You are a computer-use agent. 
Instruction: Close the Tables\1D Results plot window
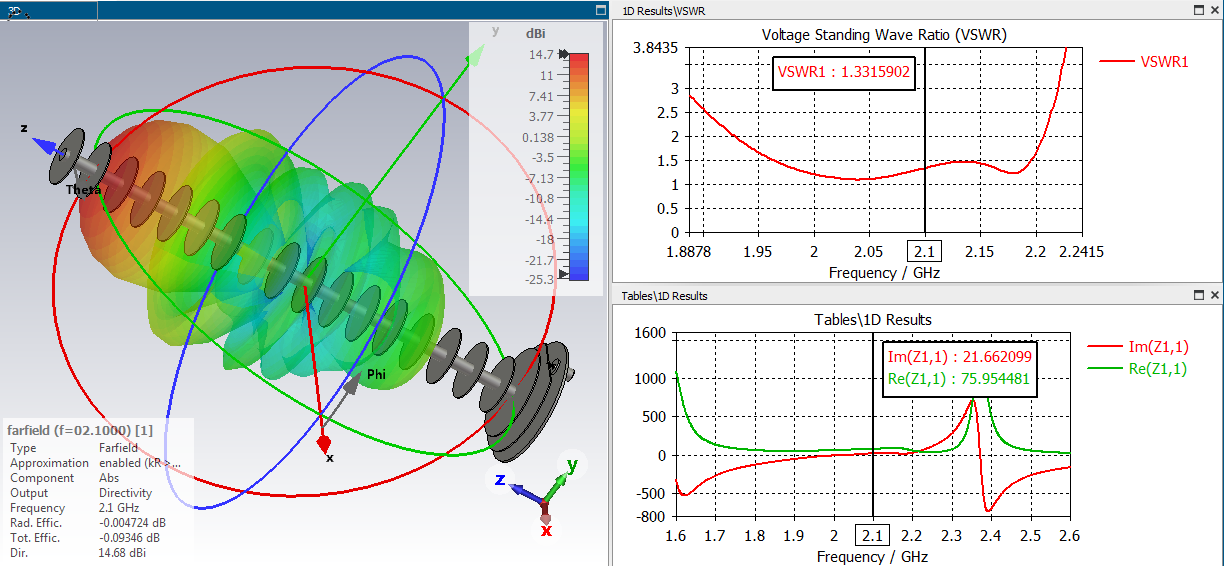click(x=1215, y=295)
